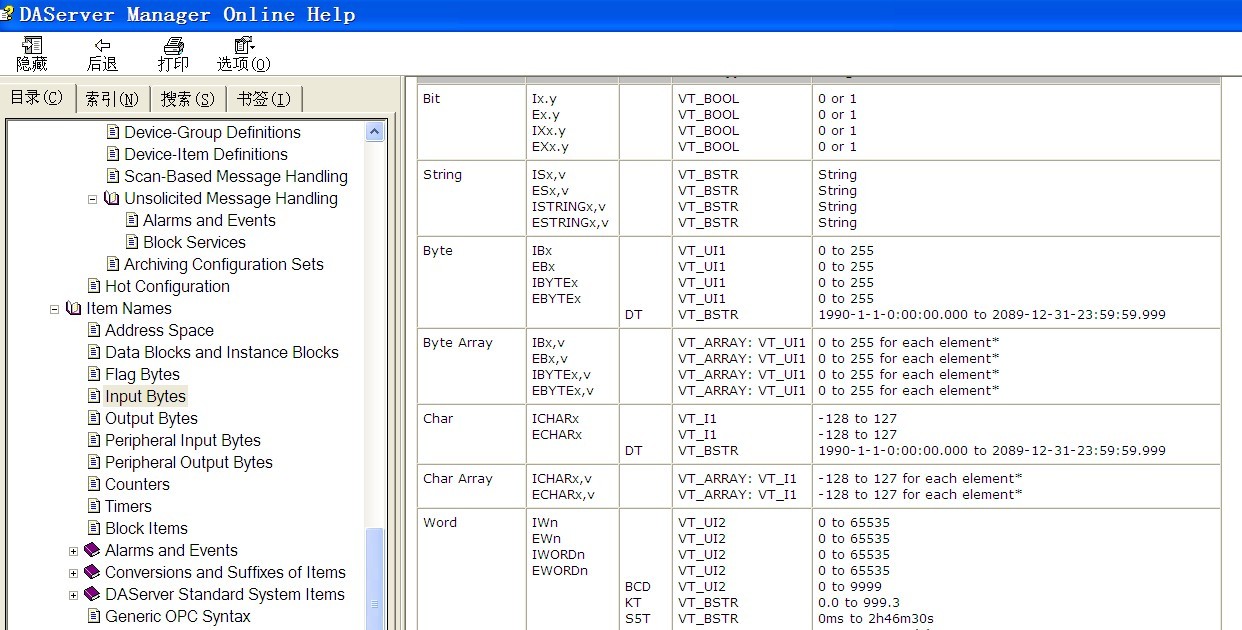
Task: Click the IBYTEx,v syntax entry
Action: tap(562, 375)
